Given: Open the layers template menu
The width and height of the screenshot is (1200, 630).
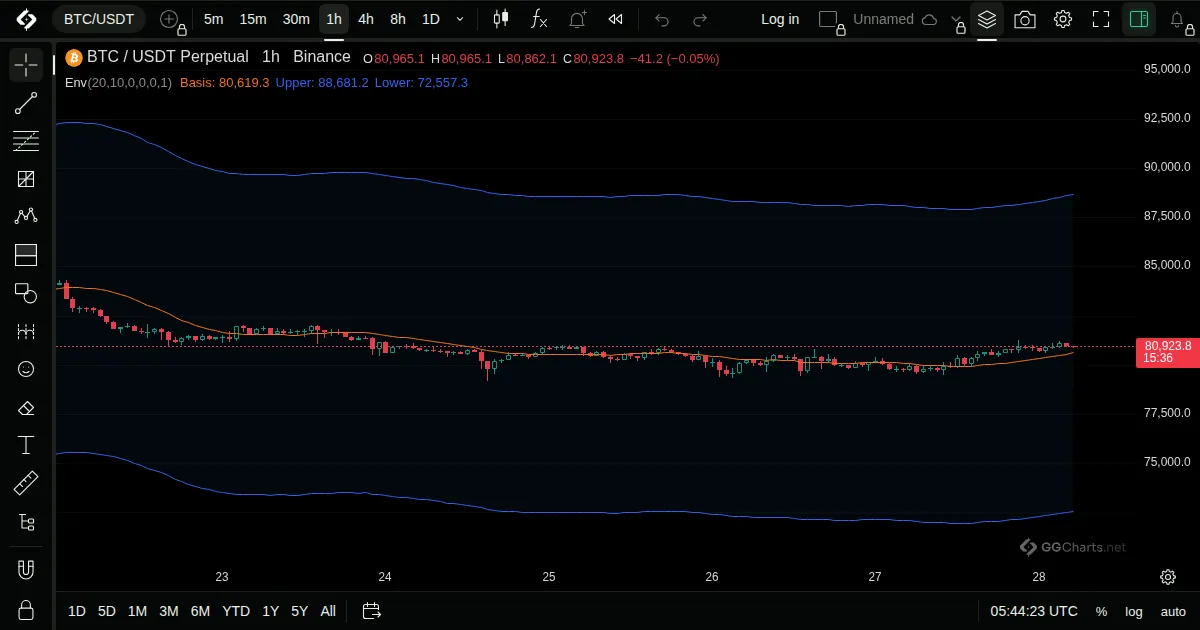Looking at the screenshot, I should click(x=987, y=19).
